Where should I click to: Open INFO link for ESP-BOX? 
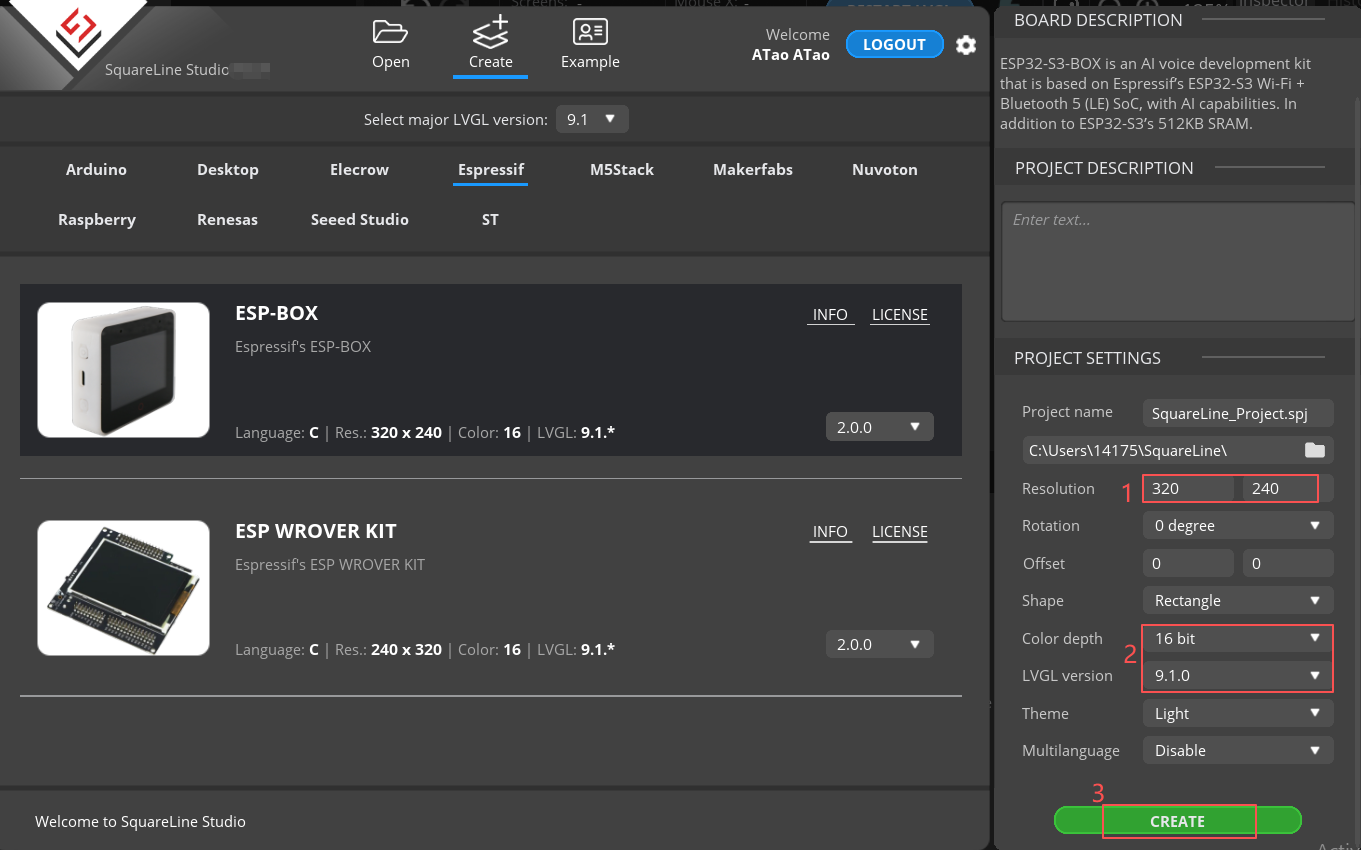830,315
